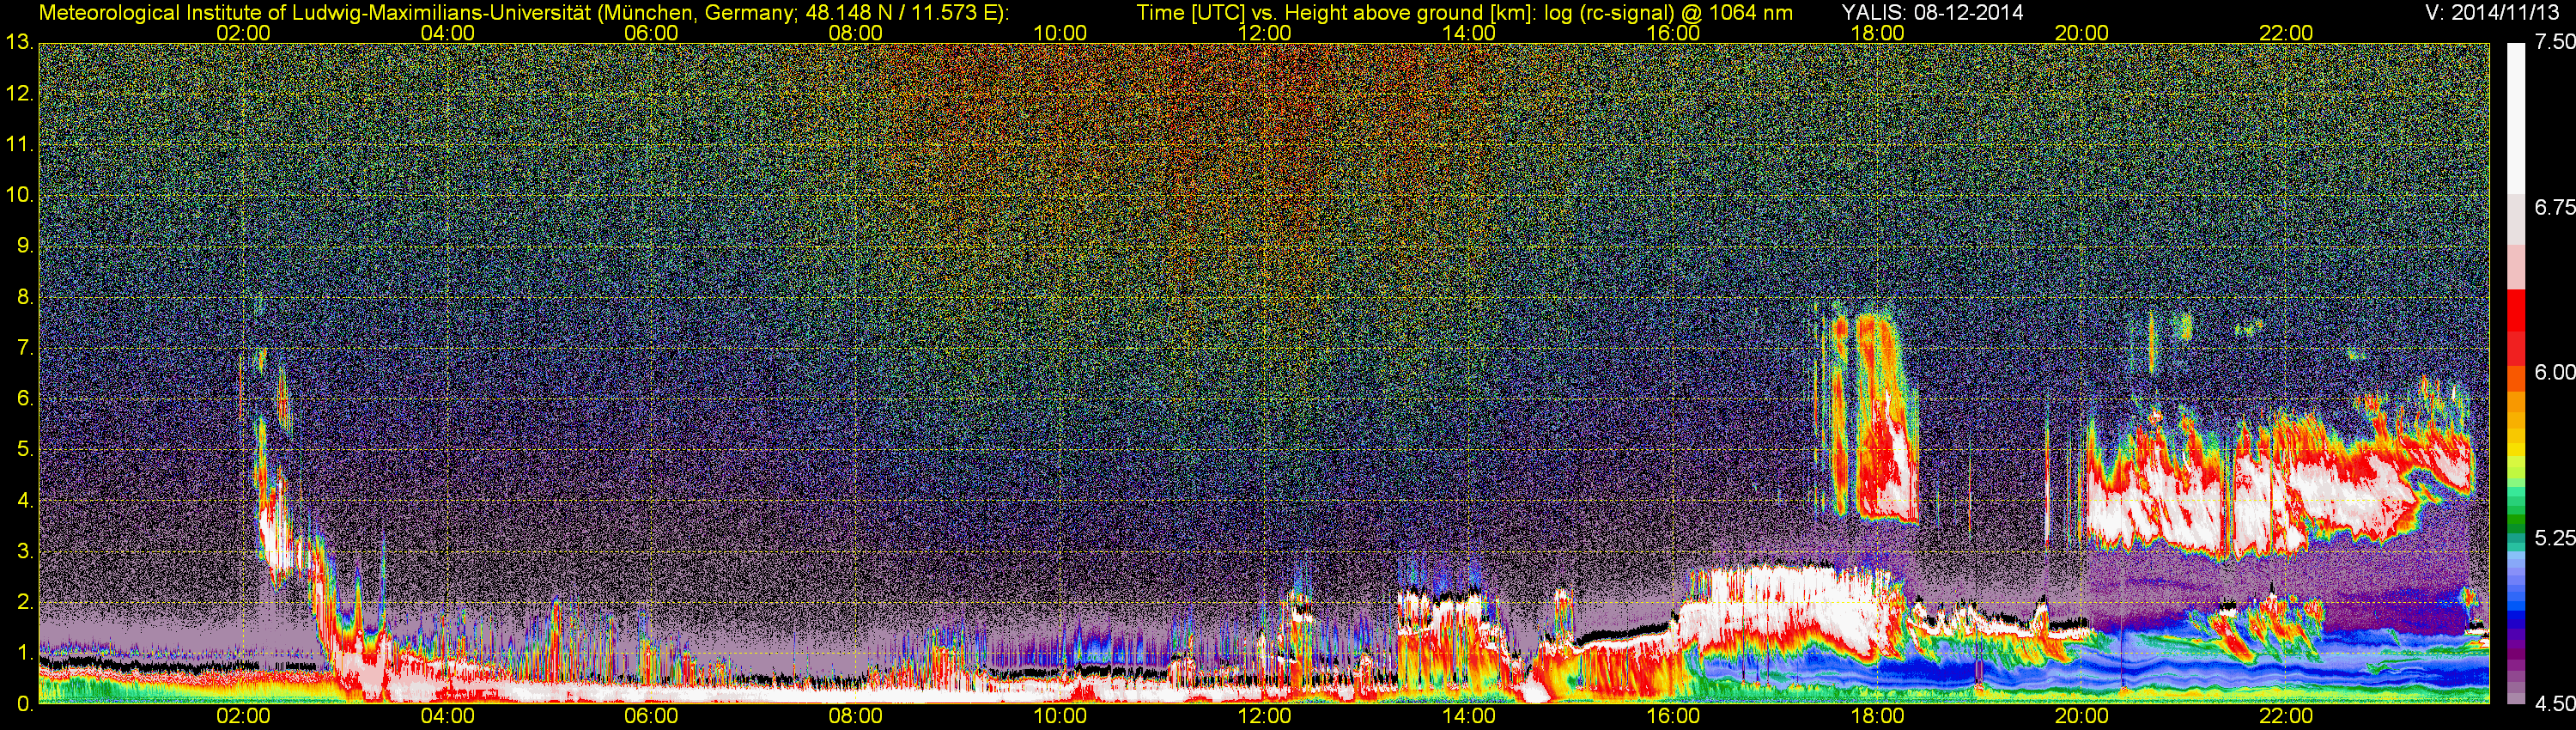The image size is (2576, 730).
Task: Pick the 3 km height axis label
Action: point(24,551)
